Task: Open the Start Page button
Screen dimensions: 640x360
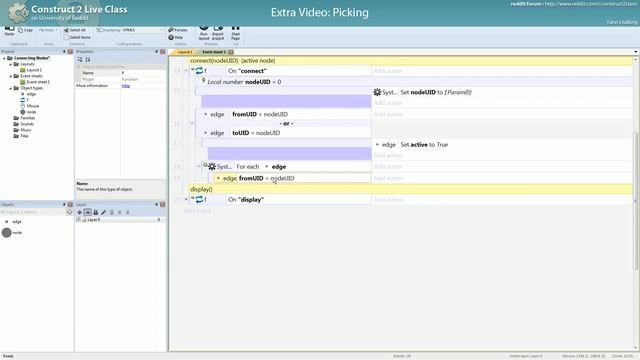Action: pos(236,33)
